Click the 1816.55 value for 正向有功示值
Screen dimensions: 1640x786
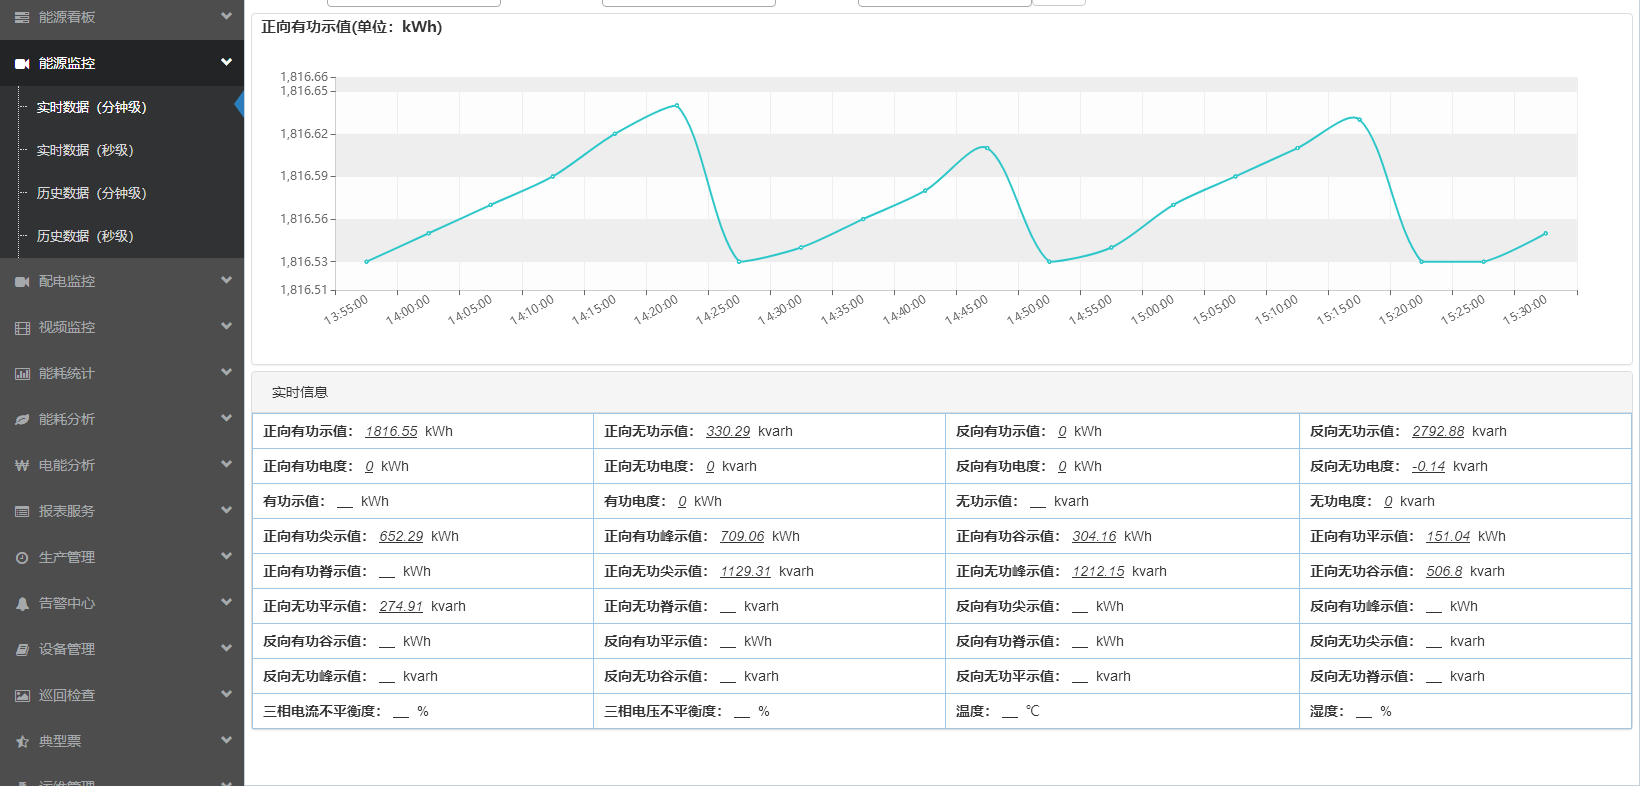[x=391, y=432]
